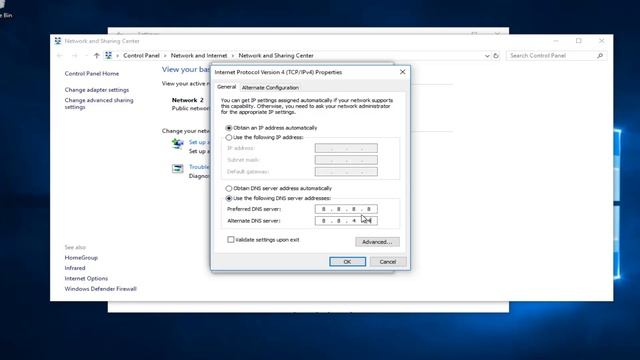
Task: Select Use the following DNS server addresses
Action: click(229, 198)
